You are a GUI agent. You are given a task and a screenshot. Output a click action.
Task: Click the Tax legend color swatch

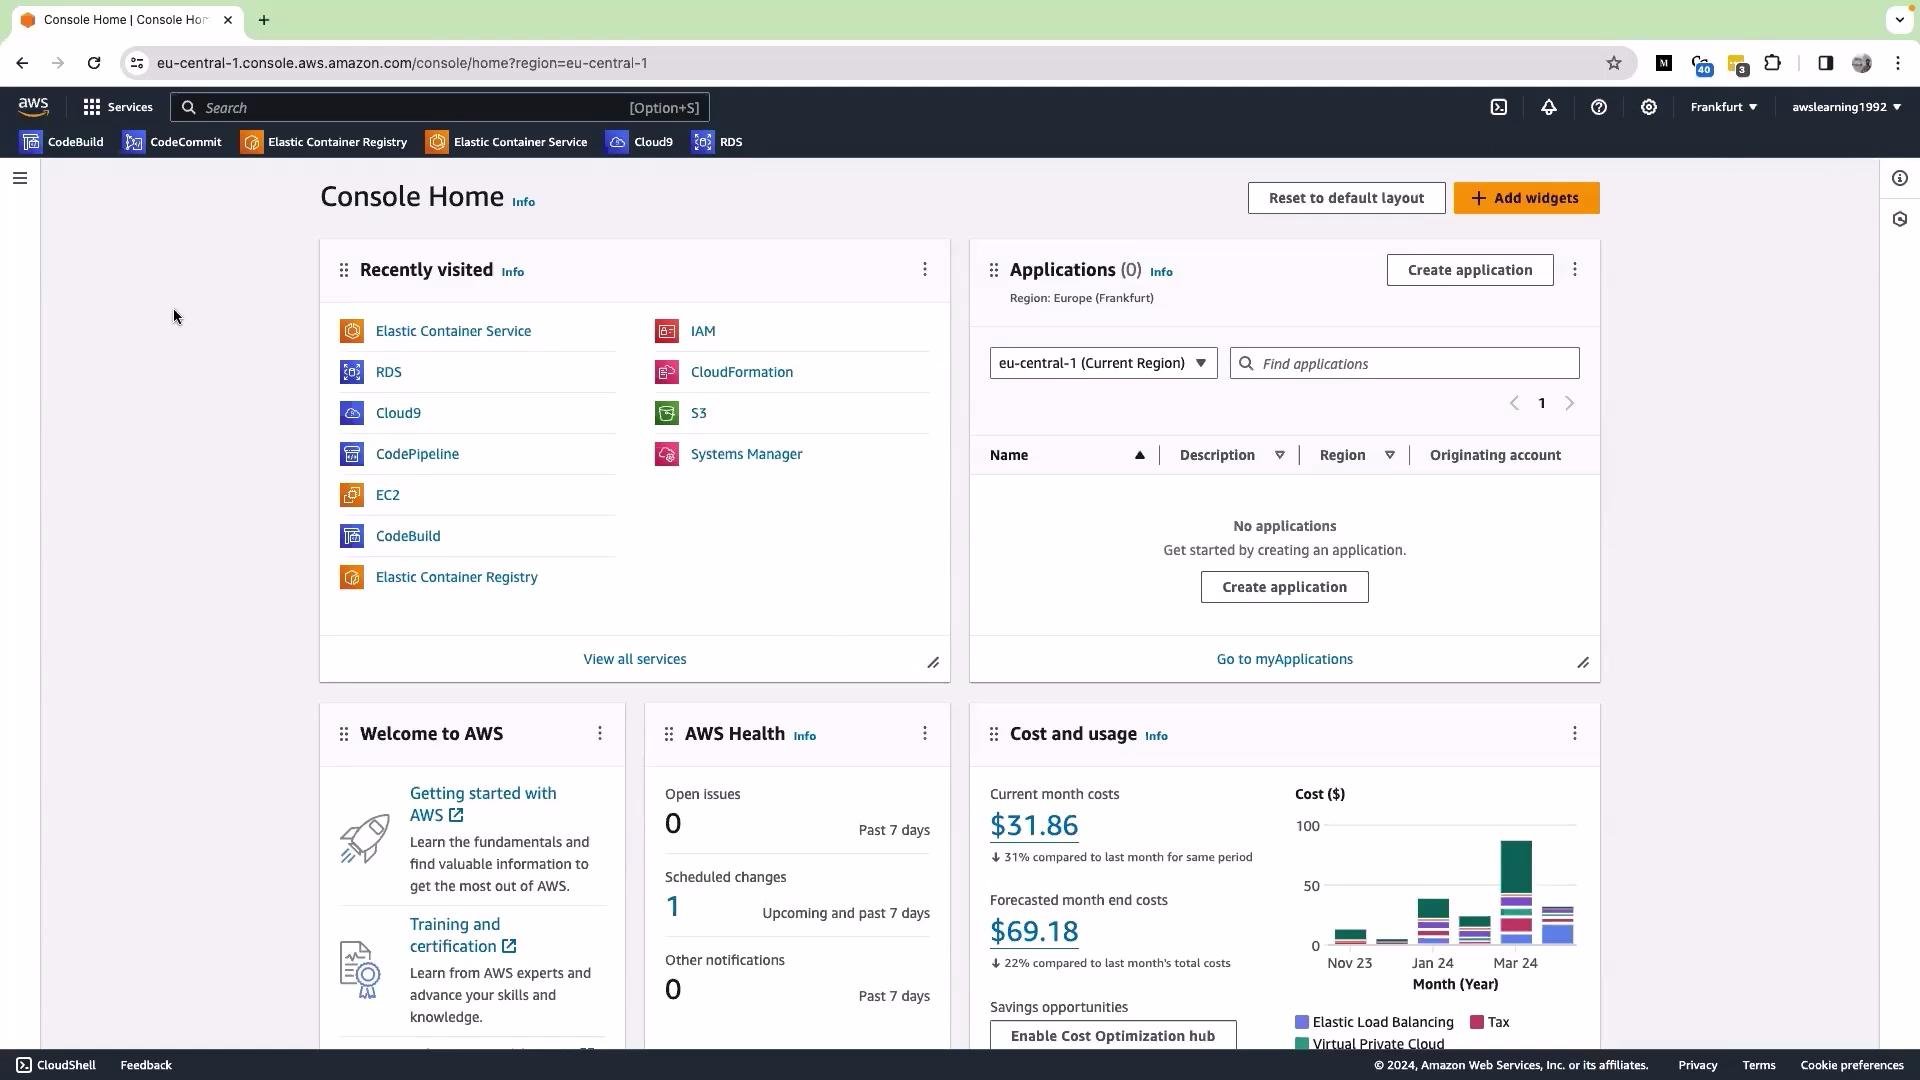[x=1476, y=1022]
